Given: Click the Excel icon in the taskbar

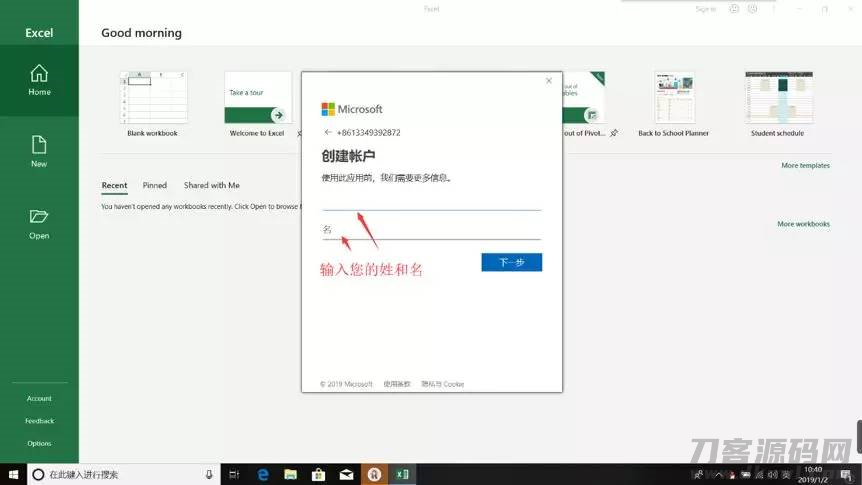Looking at the screenshot, I should click(402, 474).
